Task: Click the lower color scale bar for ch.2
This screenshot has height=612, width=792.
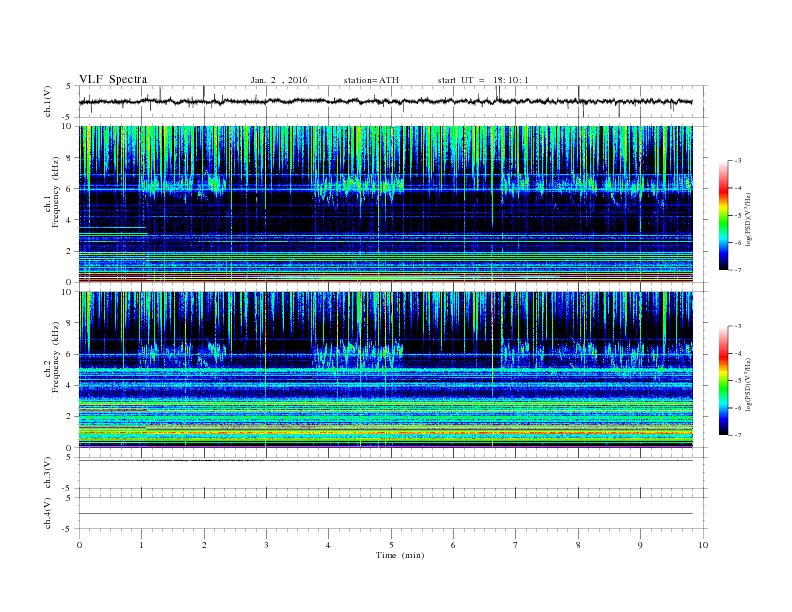Action: click(x=723, y=380)
